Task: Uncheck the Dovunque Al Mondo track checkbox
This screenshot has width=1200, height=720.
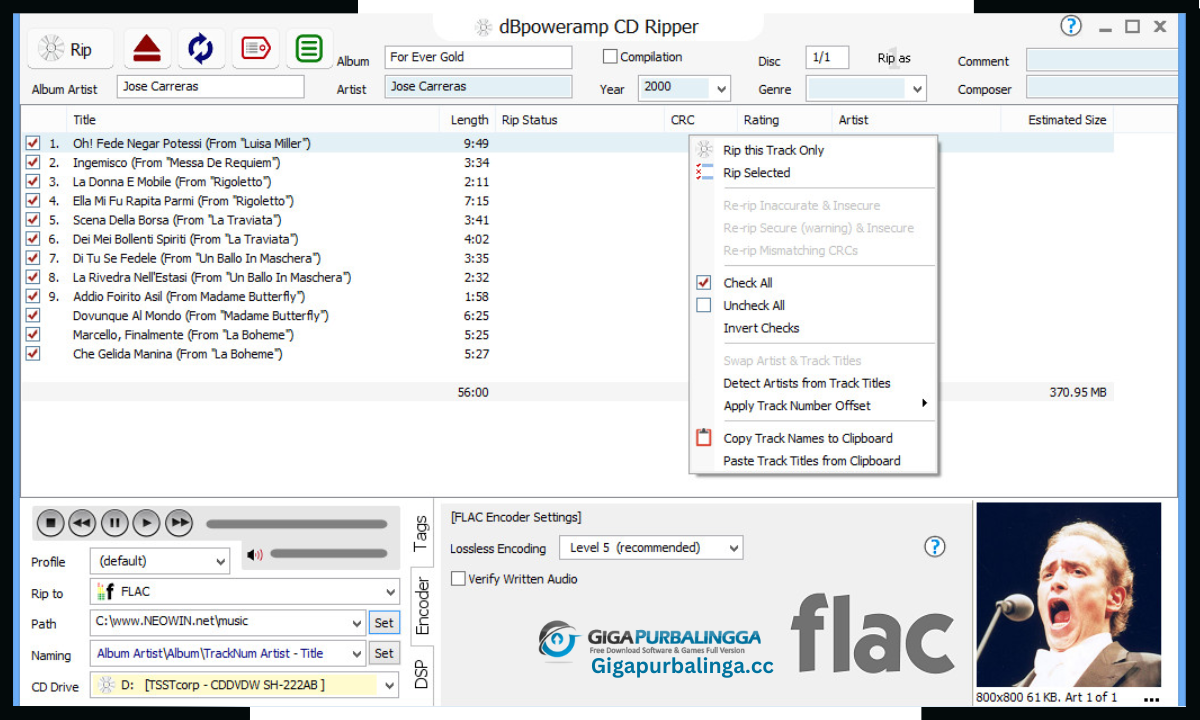Action: 33,316
